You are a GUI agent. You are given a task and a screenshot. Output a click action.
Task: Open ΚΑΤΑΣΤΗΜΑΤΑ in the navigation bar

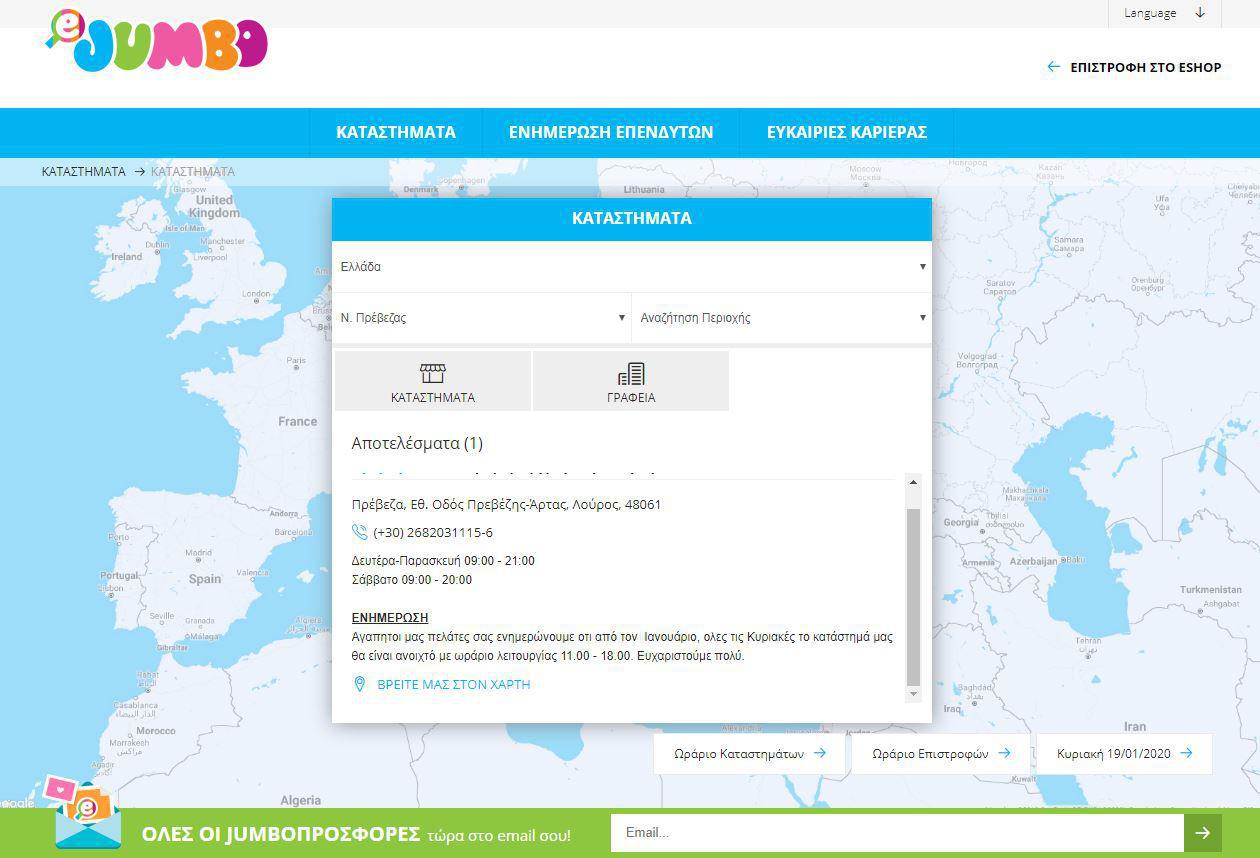tap(396, 132)
